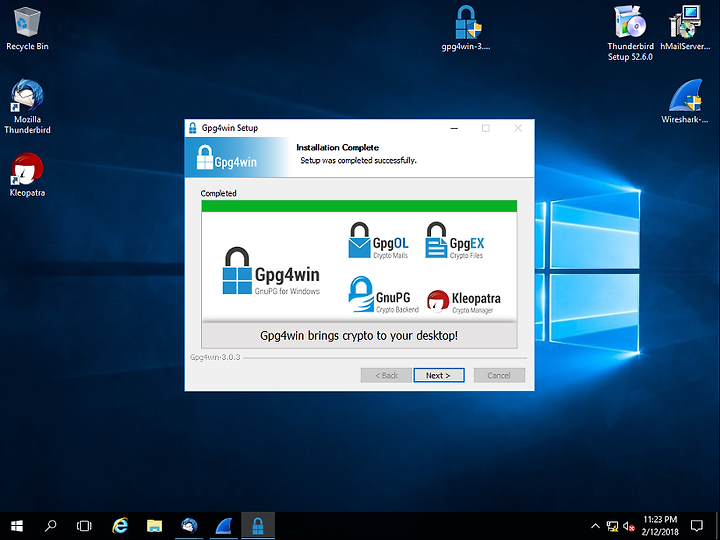Click the 'Completed' status label
Image resolution: width=720 pixels, height=540 pixels.
tap(219, 193)
